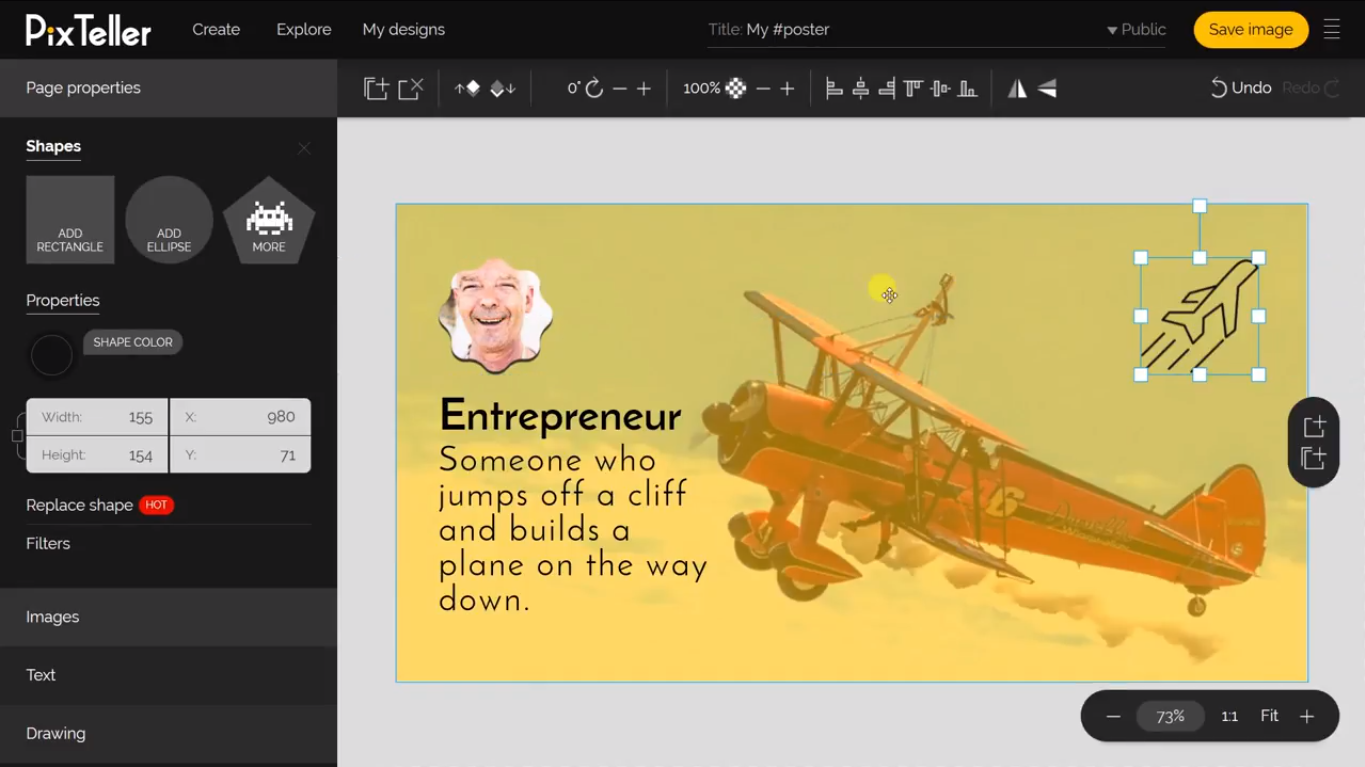Click Add Ellipse shape button
The height and width of the screenshot is (767, 1365).
[169, 220]
